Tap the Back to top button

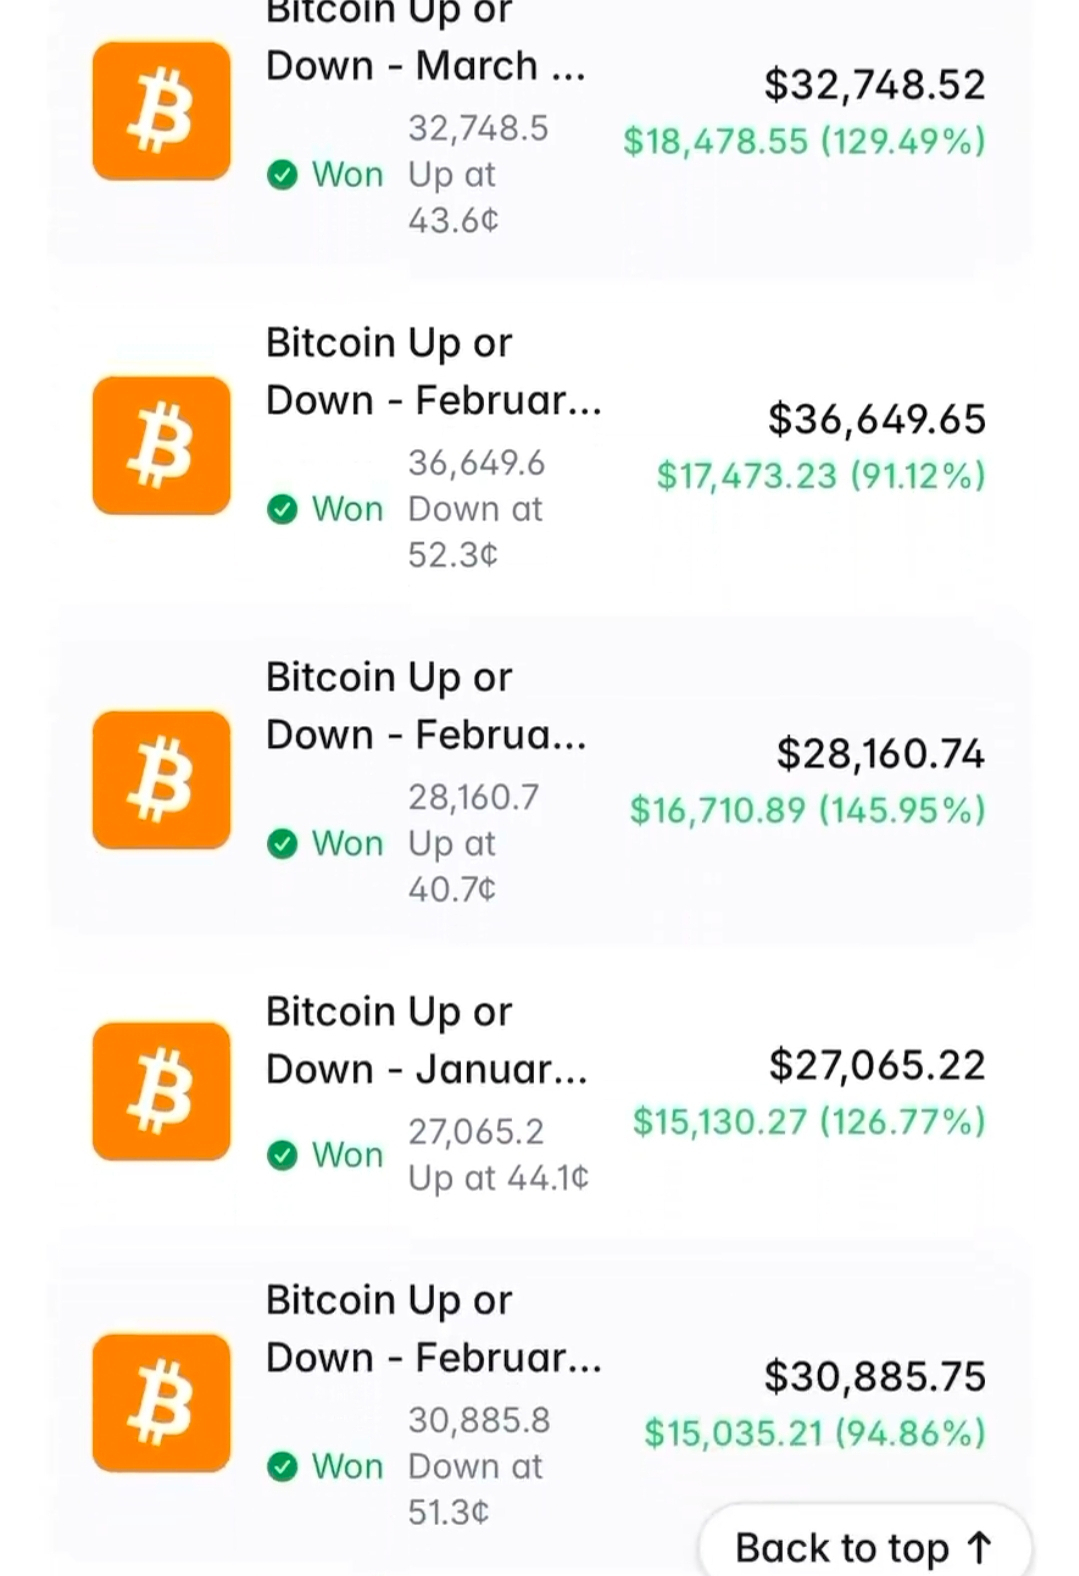(x=864, y=1547)
